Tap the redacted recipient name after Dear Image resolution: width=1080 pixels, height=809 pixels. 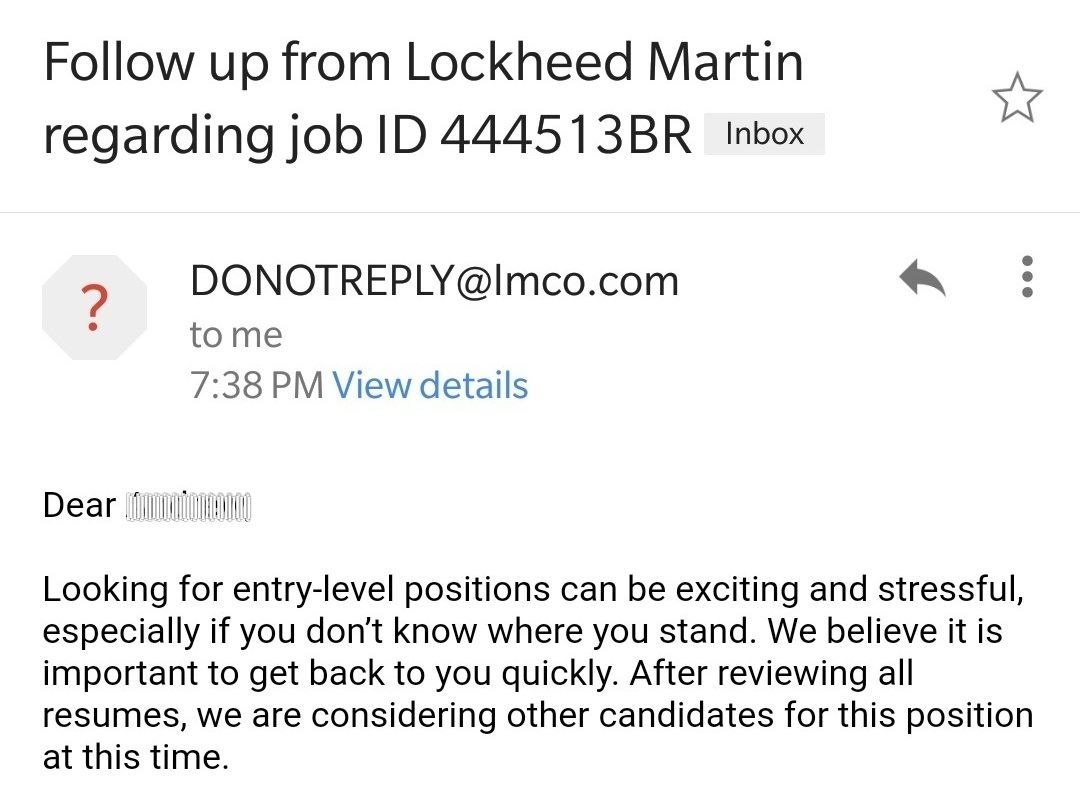click(188, 507)
